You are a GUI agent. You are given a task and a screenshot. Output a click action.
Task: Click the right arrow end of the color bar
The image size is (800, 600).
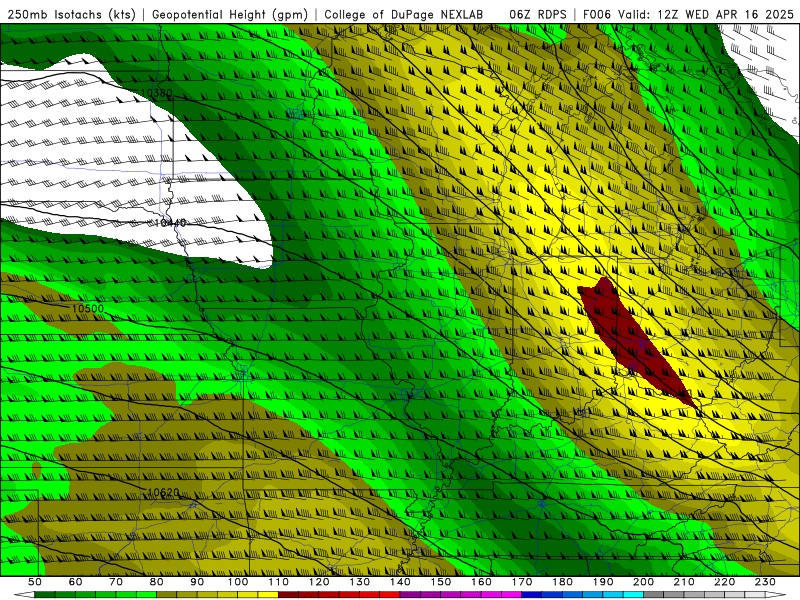tap(776, 594)
